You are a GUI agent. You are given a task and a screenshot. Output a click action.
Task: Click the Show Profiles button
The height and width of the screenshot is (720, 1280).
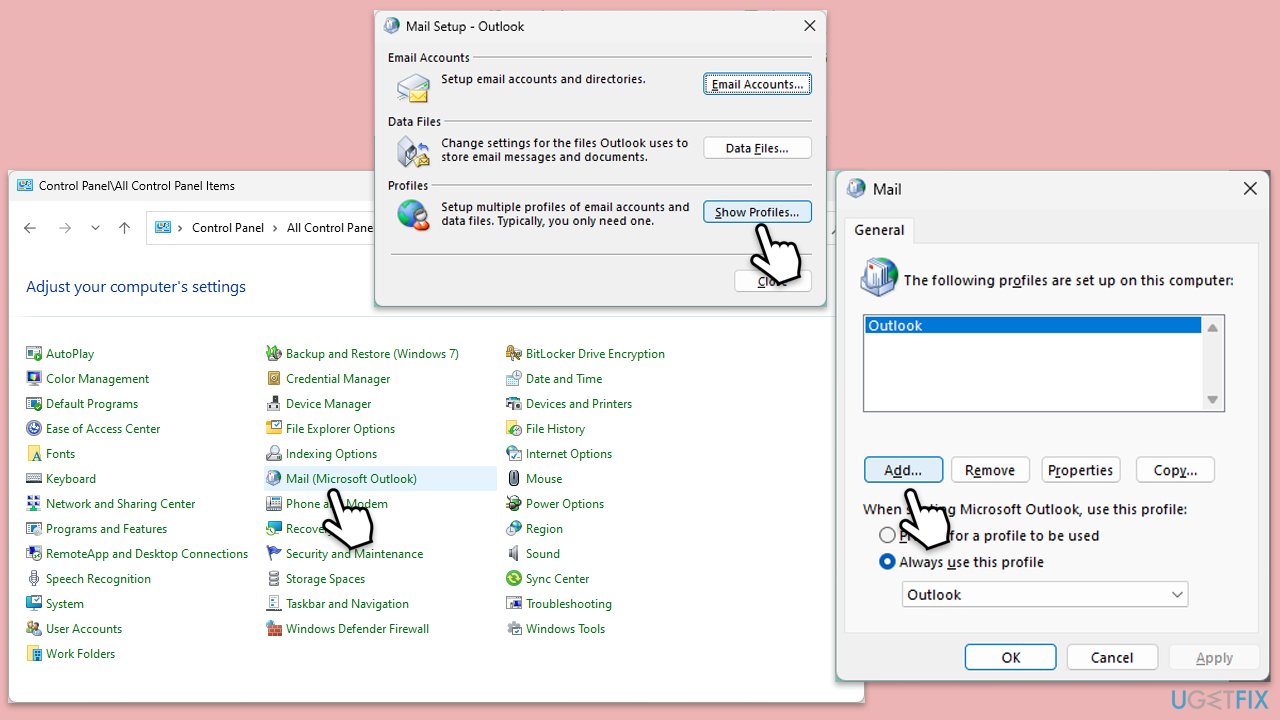pyautogui.click(x=757, y=212)
